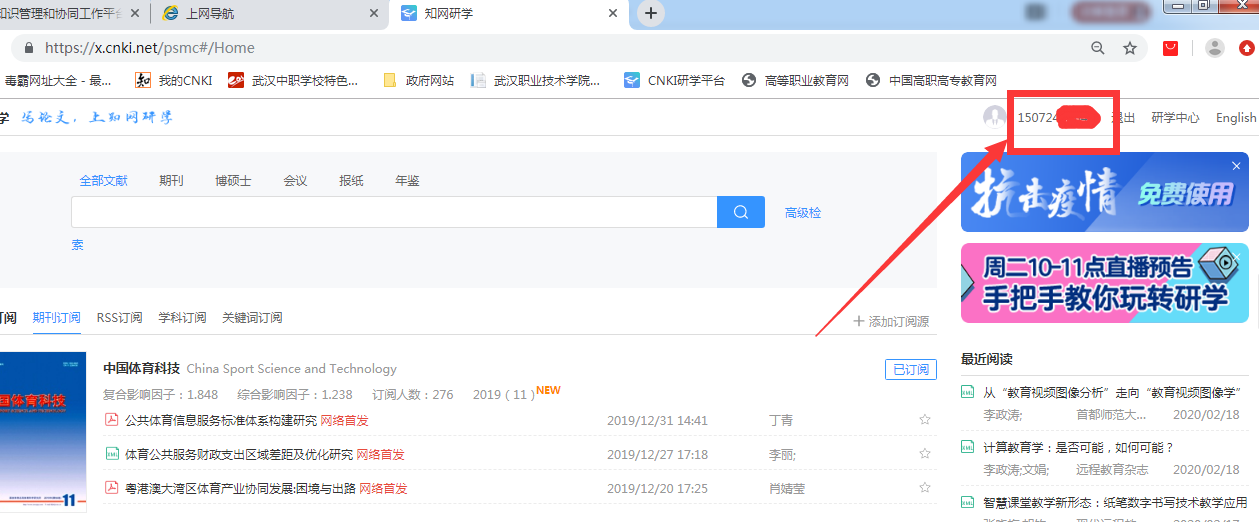Switch to the RSS订阅 tab
This screenshot has height=522, width=1259.
coord(119,318)
